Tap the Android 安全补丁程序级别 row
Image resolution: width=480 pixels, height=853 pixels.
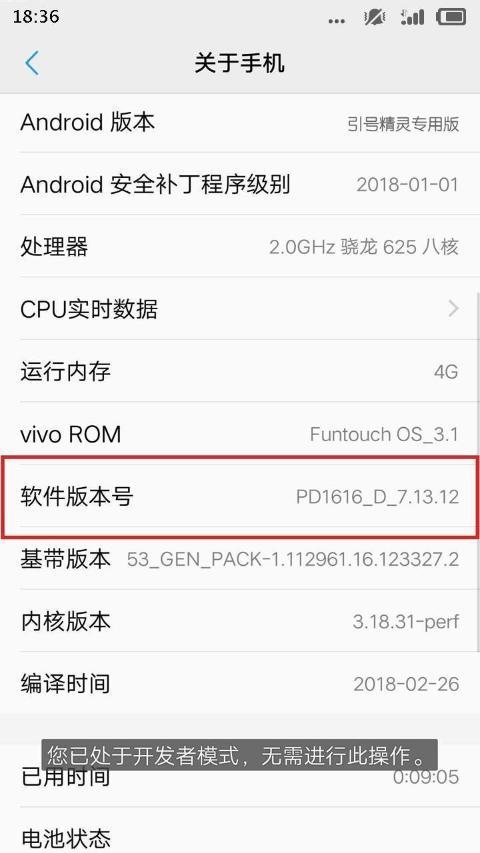pos(240,184)
